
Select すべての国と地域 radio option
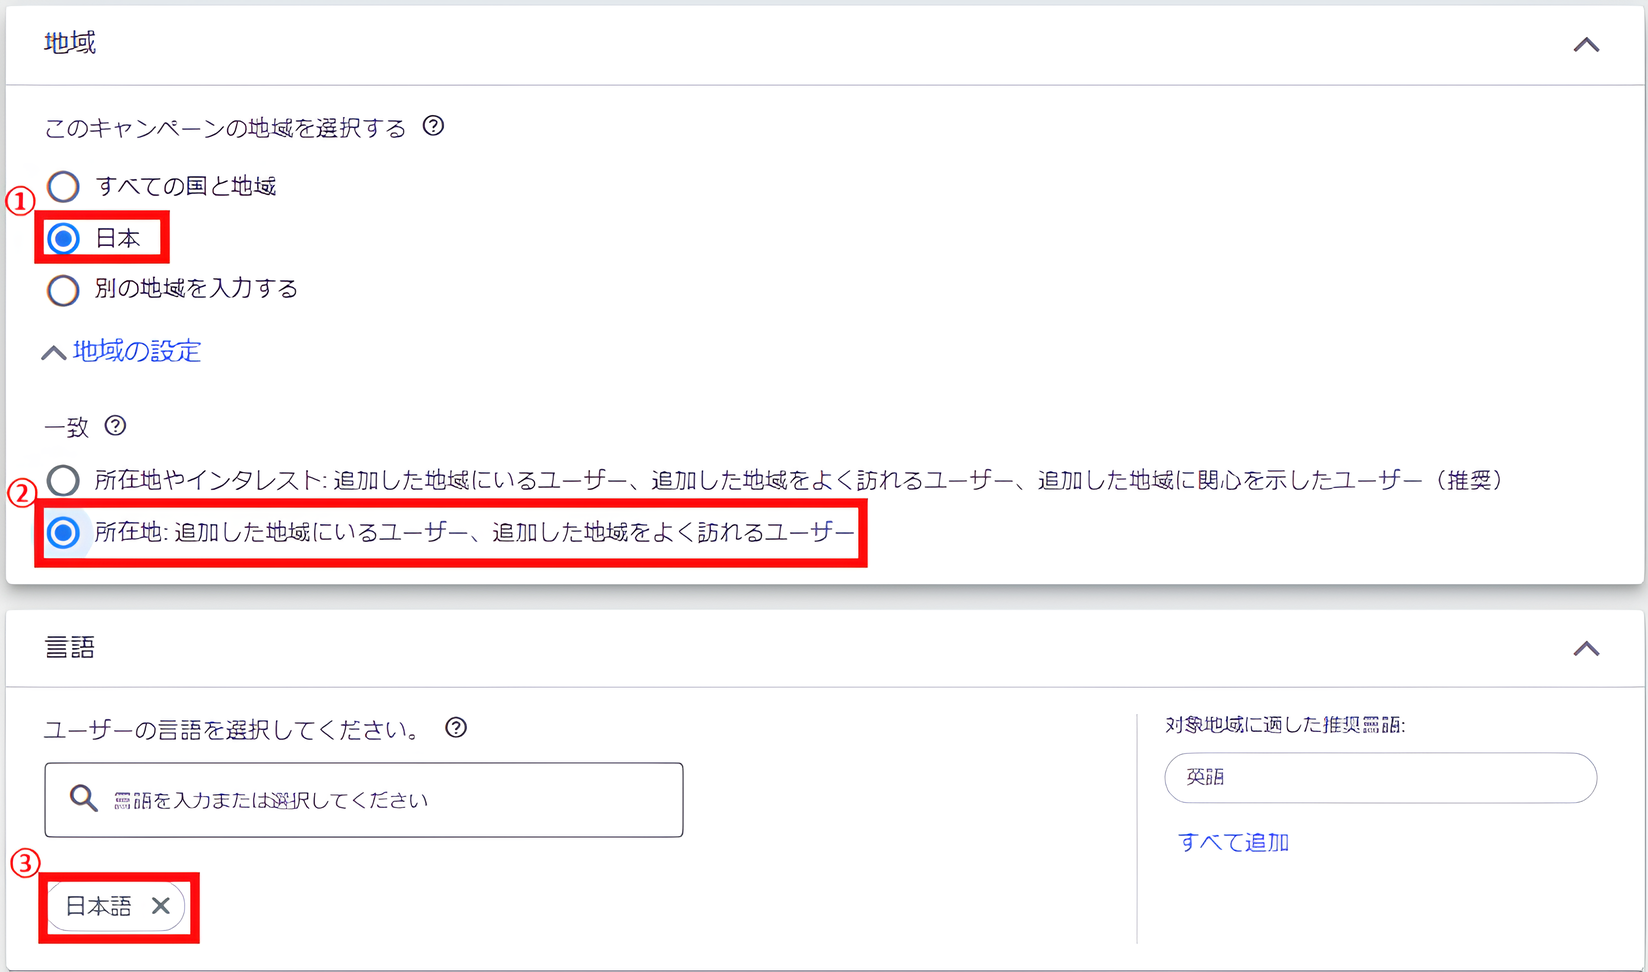[x=63, y=186]
